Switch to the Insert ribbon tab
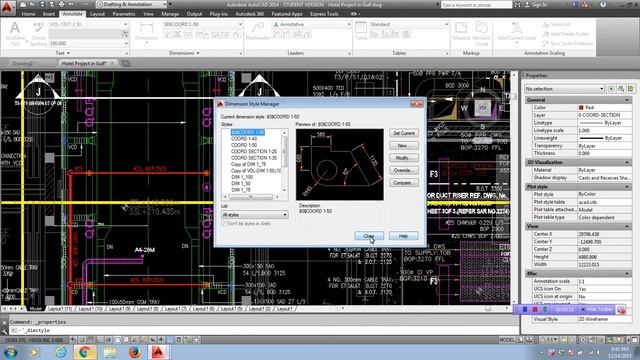Viewport: 640px width, 360px height. coord(49,14)
